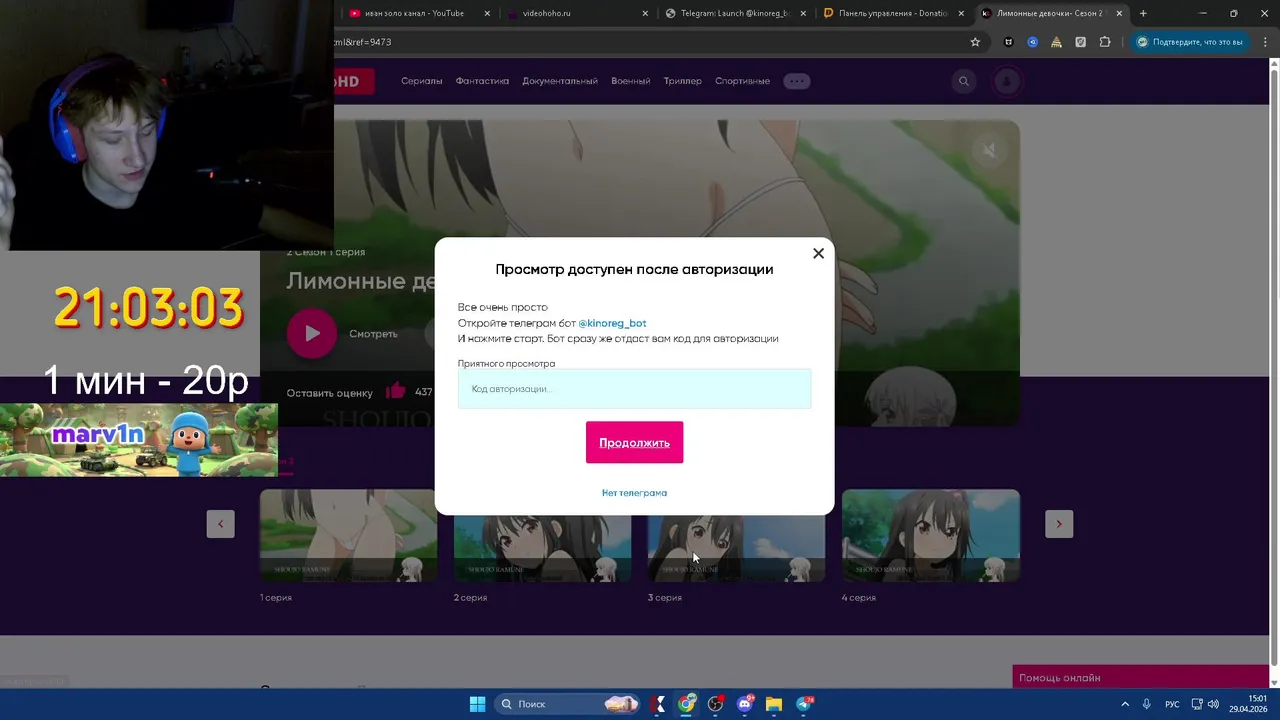1280x720 pixels.
Task: Open the @kinoreg_bot telegram link
Action: click(x=612, y=323)
